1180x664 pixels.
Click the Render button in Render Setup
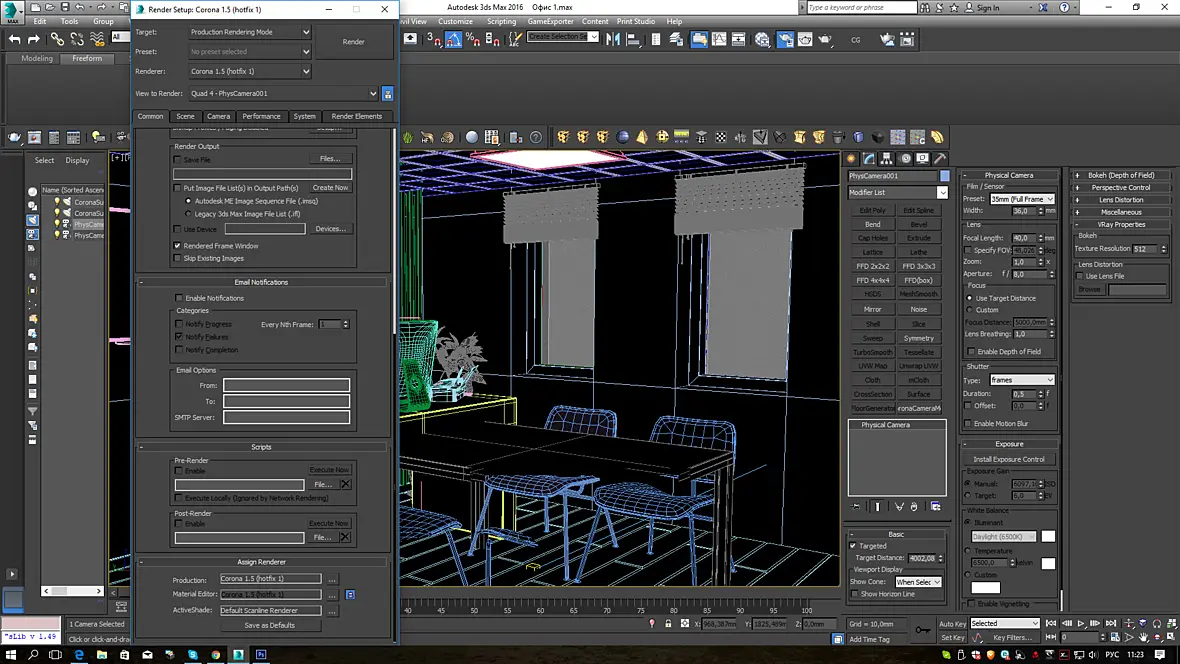[x=354, y=42]
